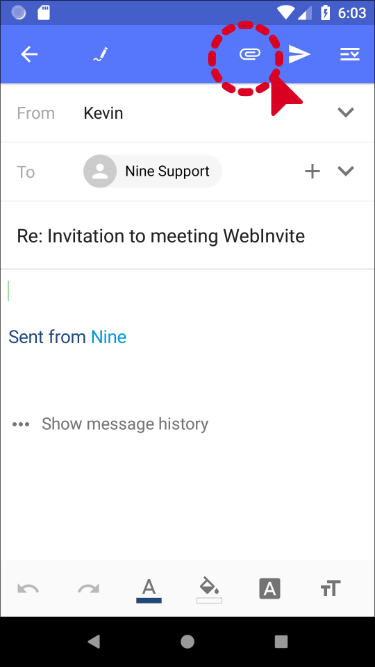This screenshot has height=667, width=375.
Task: Open the signature pen icon
Action: [x=100, y=54]
